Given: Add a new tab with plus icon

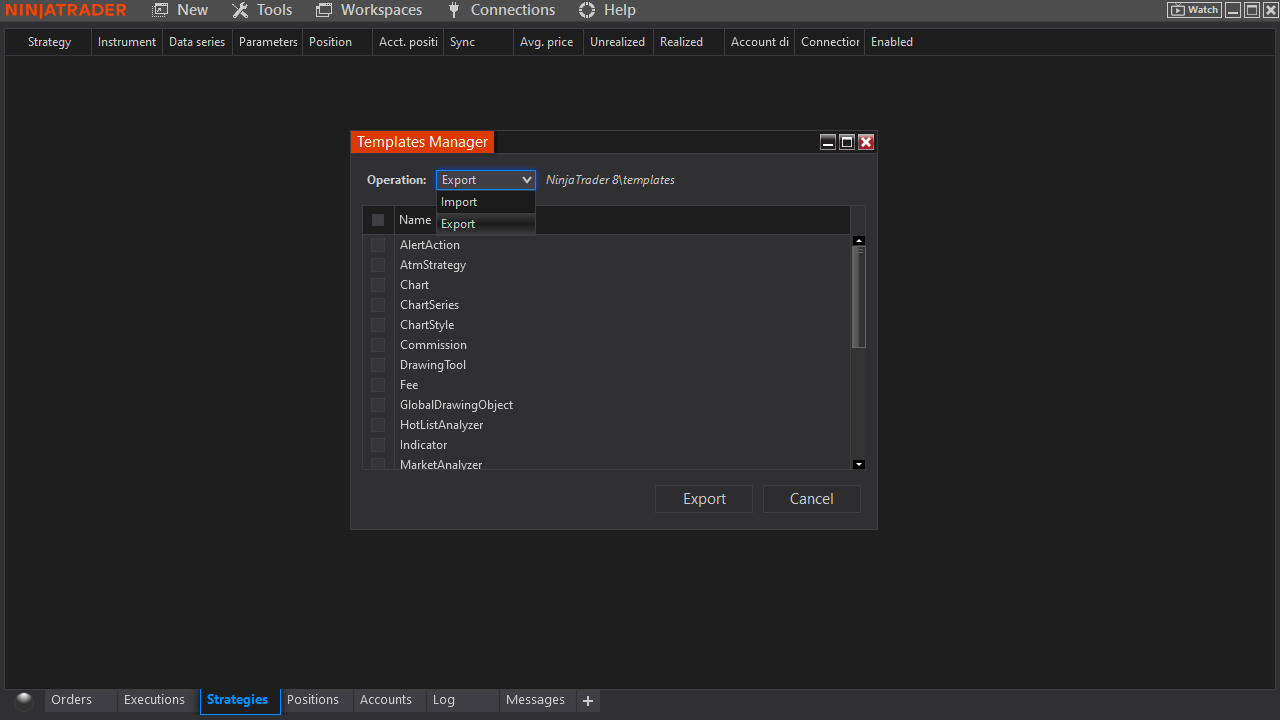Looking at the screenshot, I should tap(588, 701).
